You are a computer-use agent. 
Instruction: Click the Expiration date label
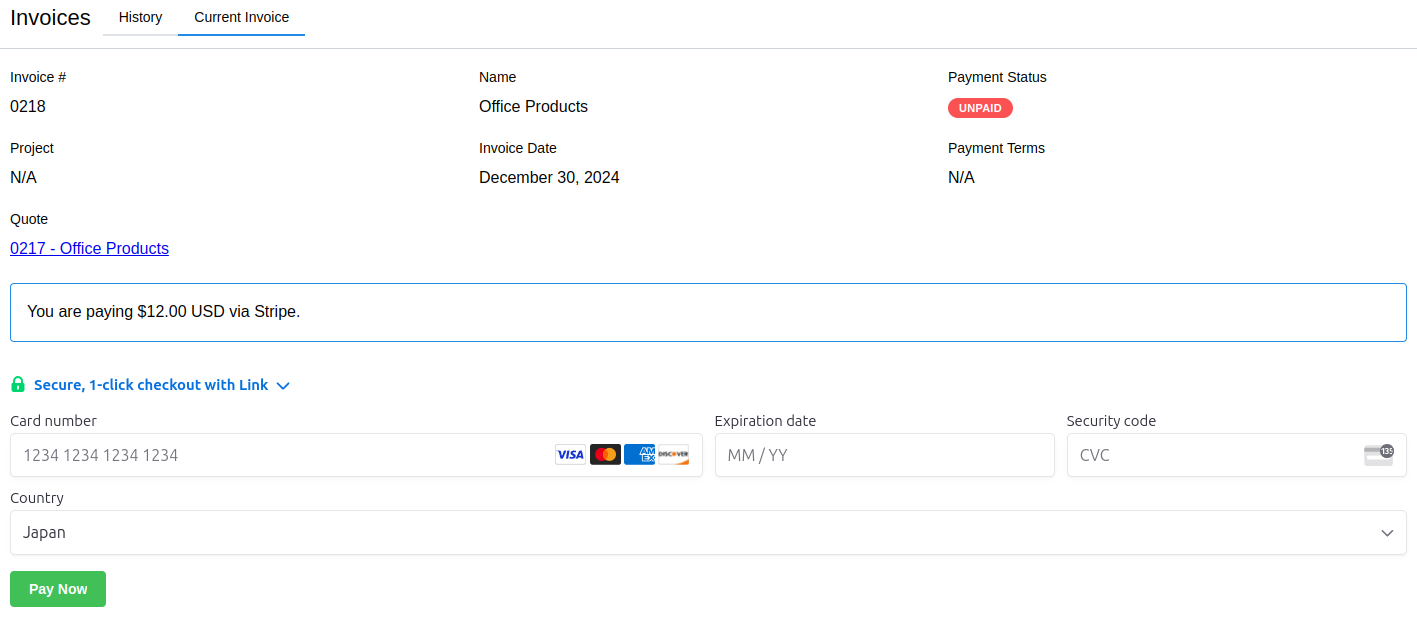(765, 421)
